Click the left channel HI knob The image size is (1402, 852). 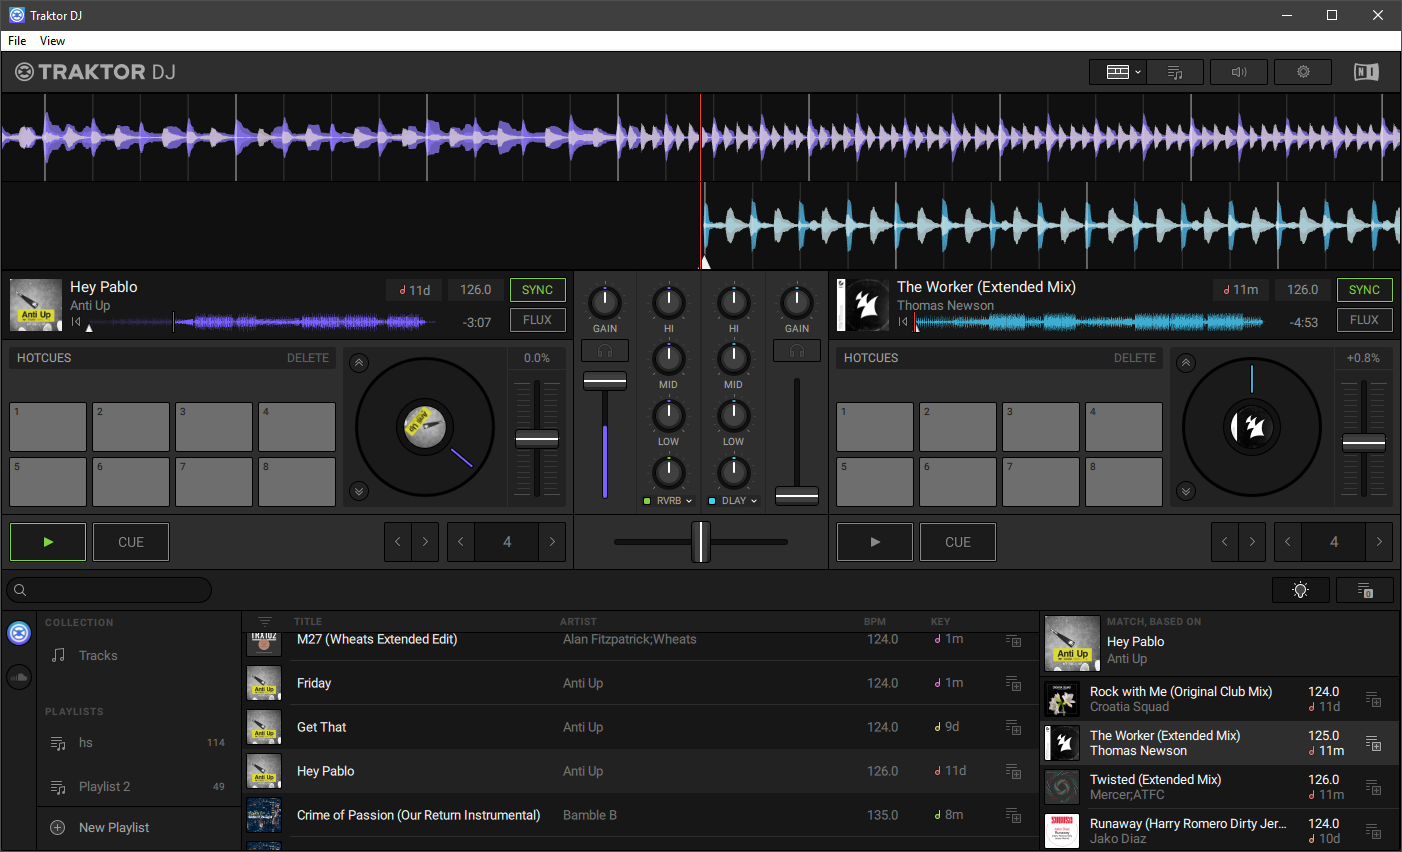(669, 301)
